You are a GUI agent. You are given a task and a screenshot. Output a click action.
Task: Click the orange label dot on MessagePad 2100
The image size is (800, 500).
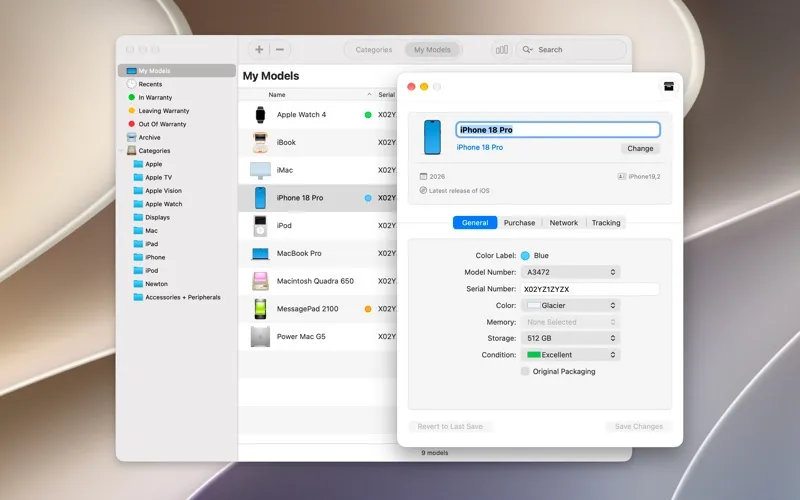[368, 309]
